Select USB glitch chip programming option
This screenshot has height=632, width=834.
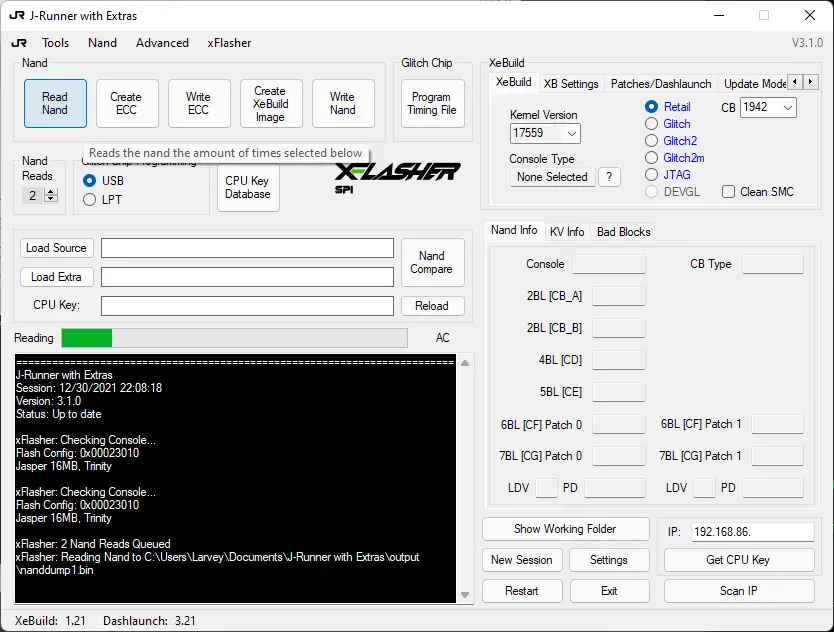tap(103, 181)
